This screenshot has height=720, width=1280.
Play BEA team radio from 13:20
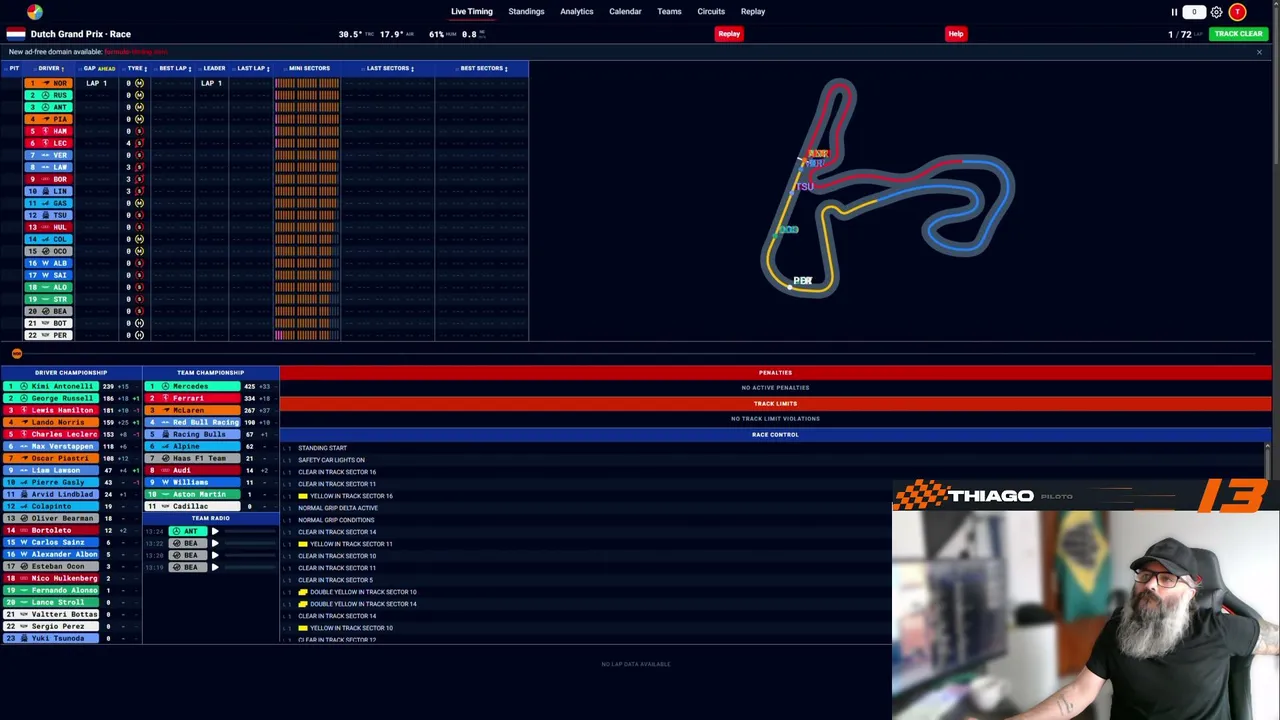215,555
